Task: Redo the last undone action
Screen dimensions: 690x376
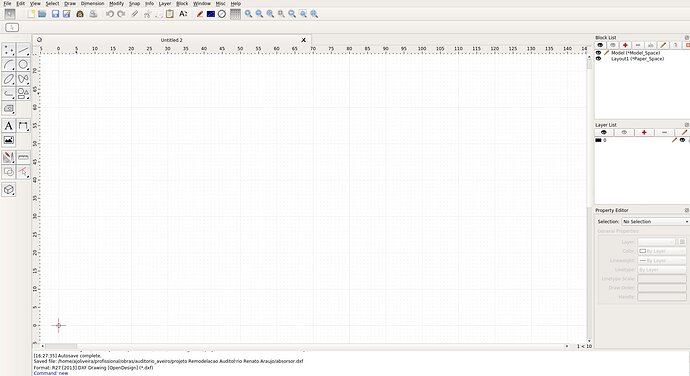Action: pyautogui.click(x=121, y=14)
